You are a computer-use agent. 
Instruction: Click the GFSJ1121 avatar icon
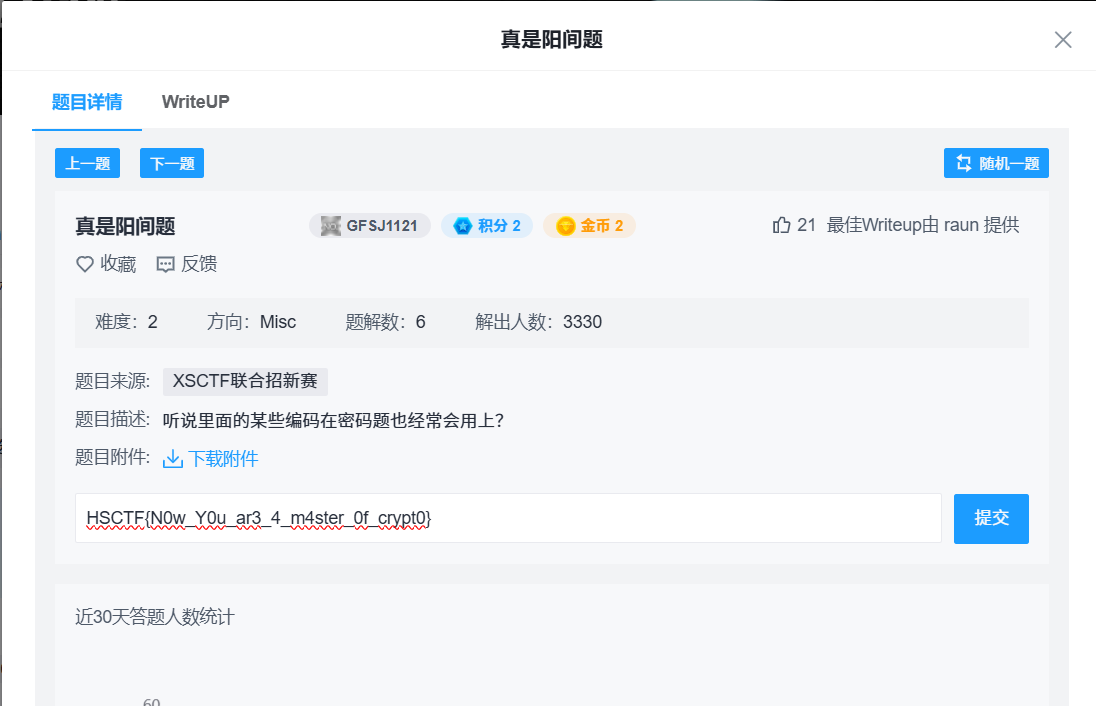pyautogui.click(x=330, y=226)
